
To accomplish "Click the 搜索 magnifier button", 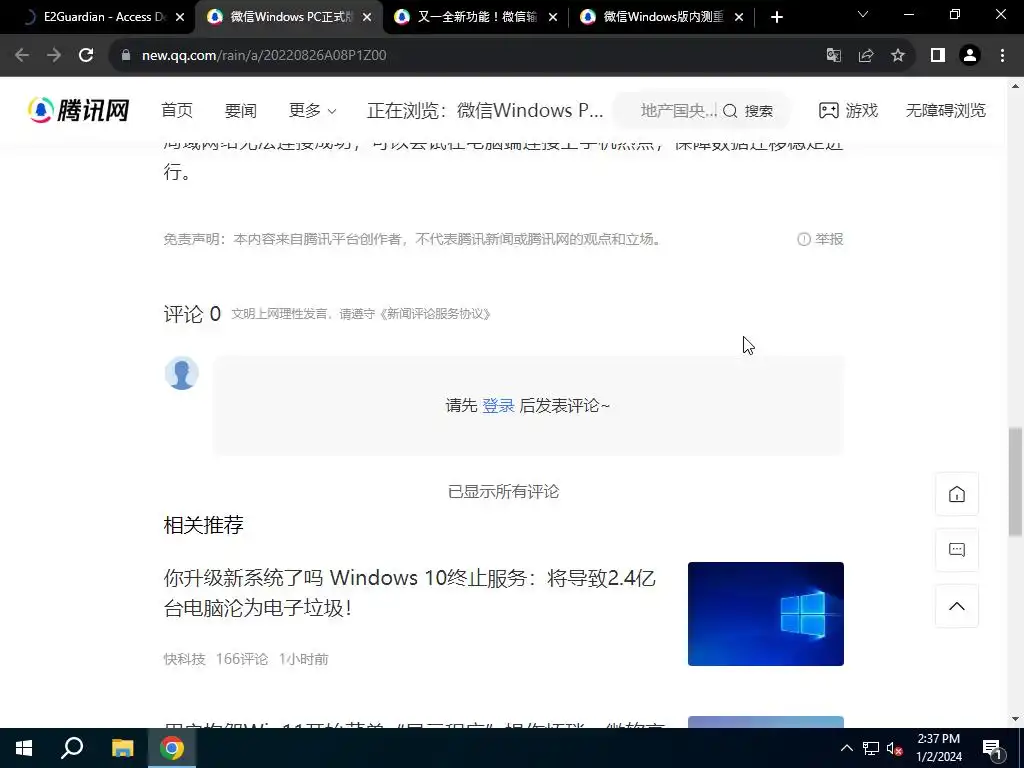I will point(748,111).
